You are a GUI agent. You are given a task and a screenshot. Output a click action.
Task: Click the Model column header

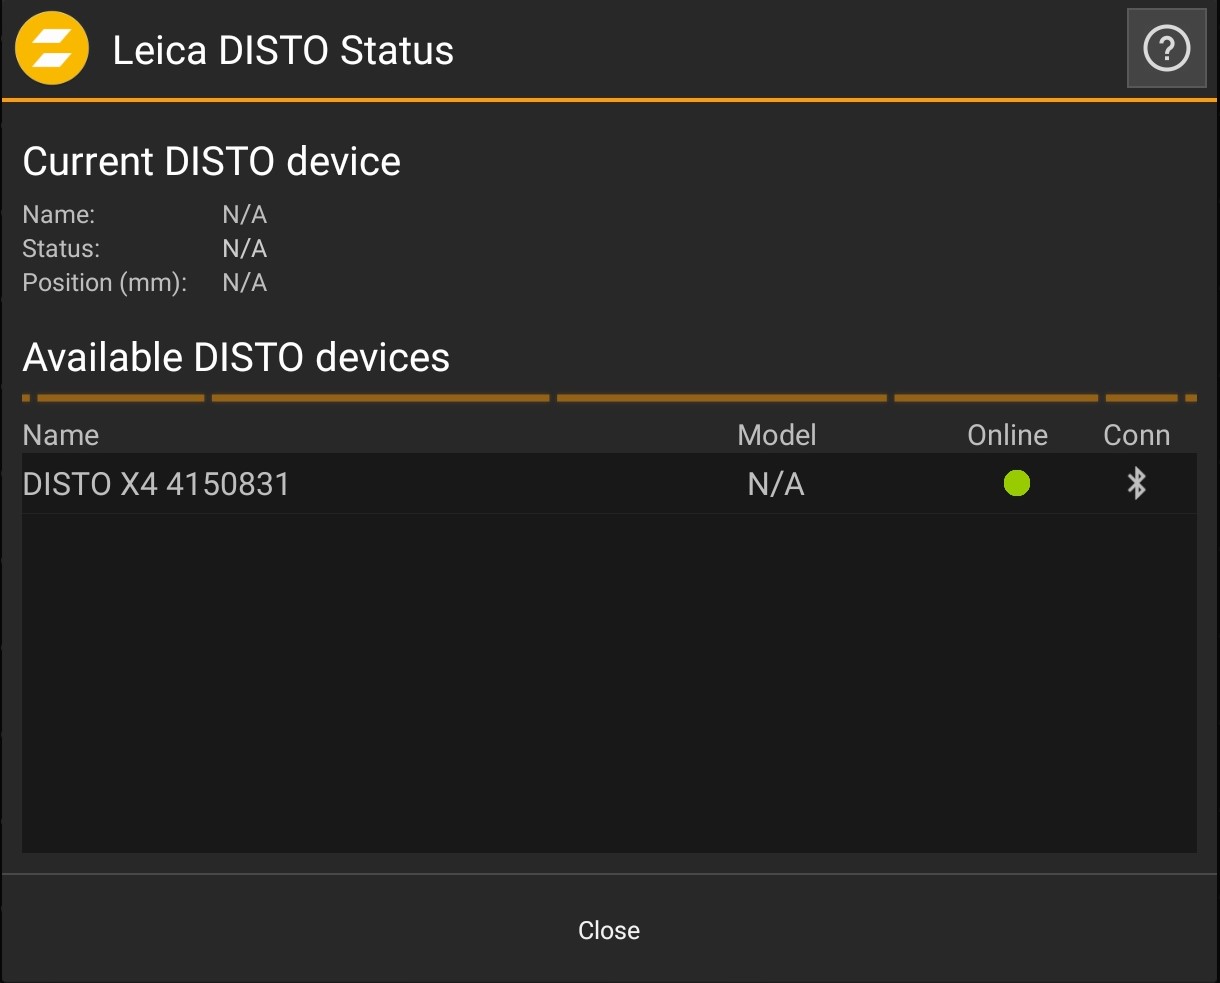click(x=776, y=435)
